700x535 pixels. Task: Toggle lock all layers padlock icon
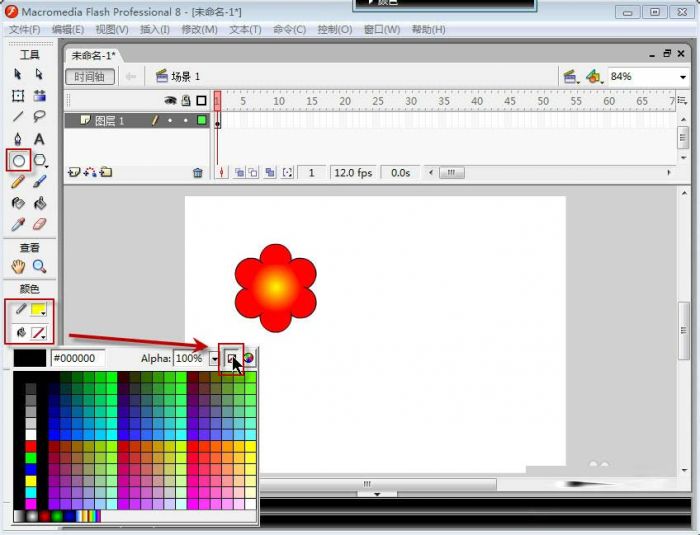[186, 101]
